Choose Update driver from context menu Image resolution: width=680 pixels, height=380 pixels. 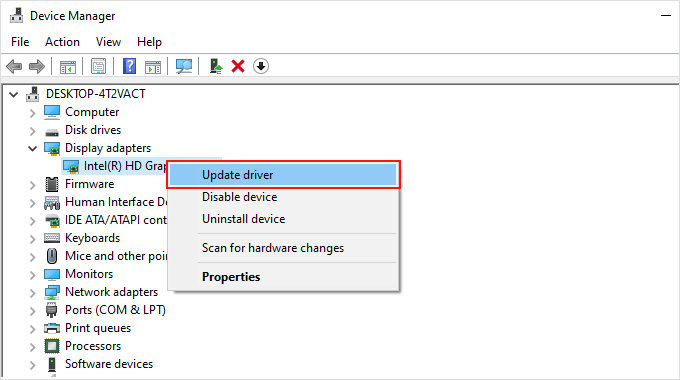click(283, 175)
